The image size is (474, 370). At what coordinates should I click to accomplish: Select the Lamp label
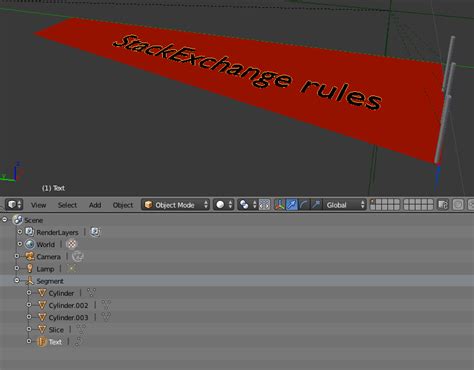45,269
